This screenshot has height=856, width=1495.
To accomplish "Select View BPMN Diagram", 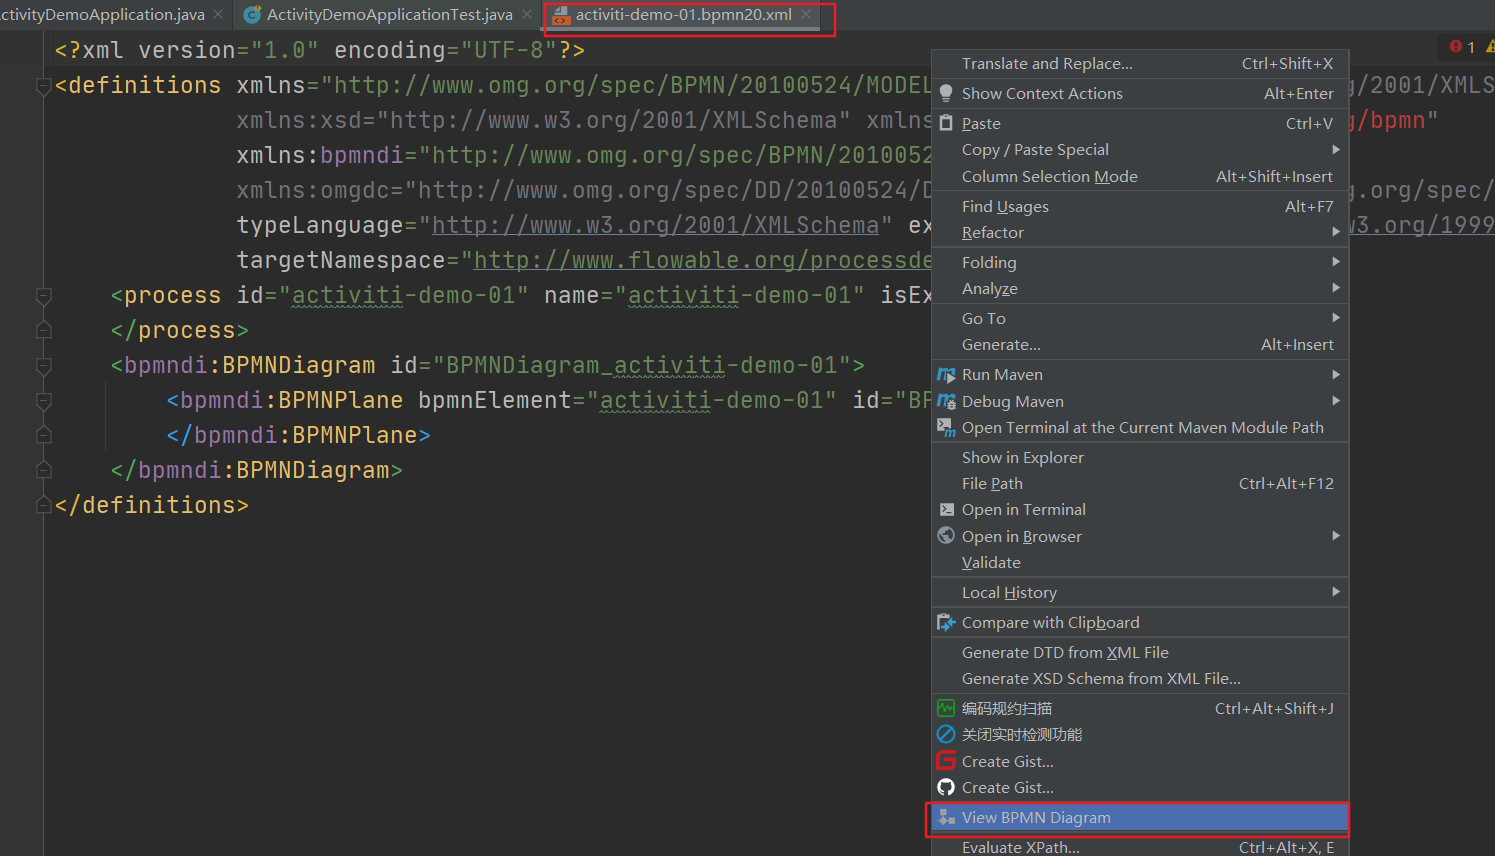I will click(x=1140, y=817).
